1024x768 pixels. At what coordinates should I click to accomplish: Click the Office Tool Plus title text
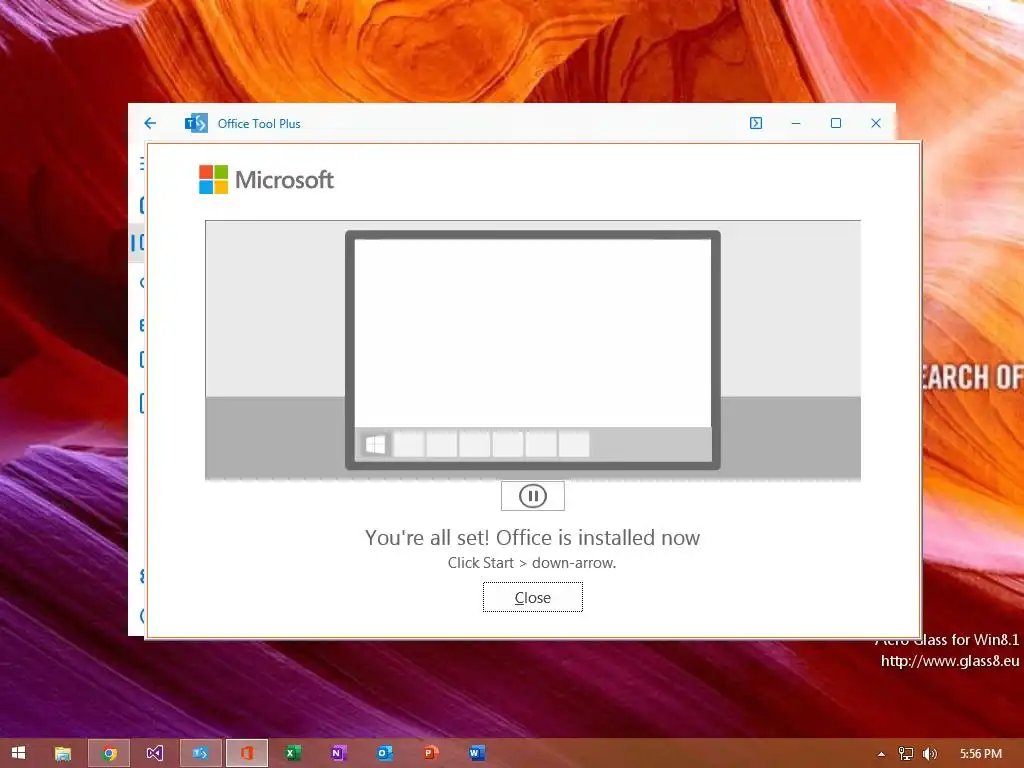(259, 123)
